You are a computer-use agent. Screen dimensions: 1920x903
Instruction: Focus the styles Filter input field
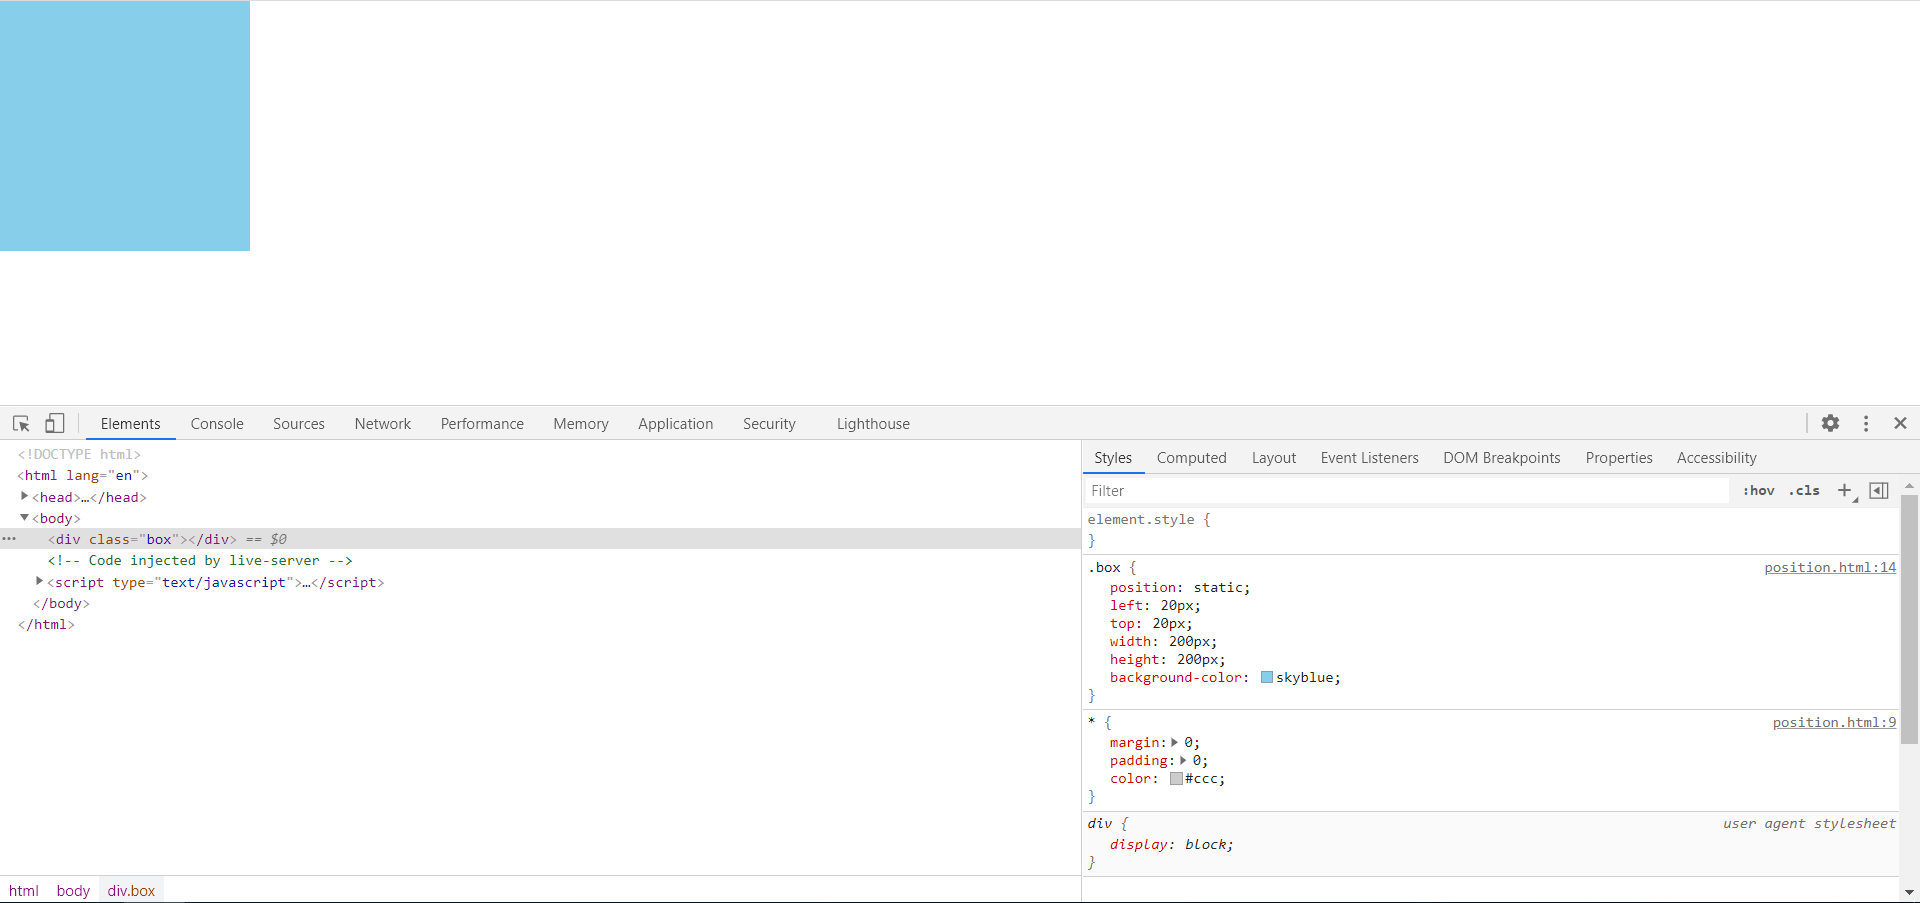[1405, 490]
